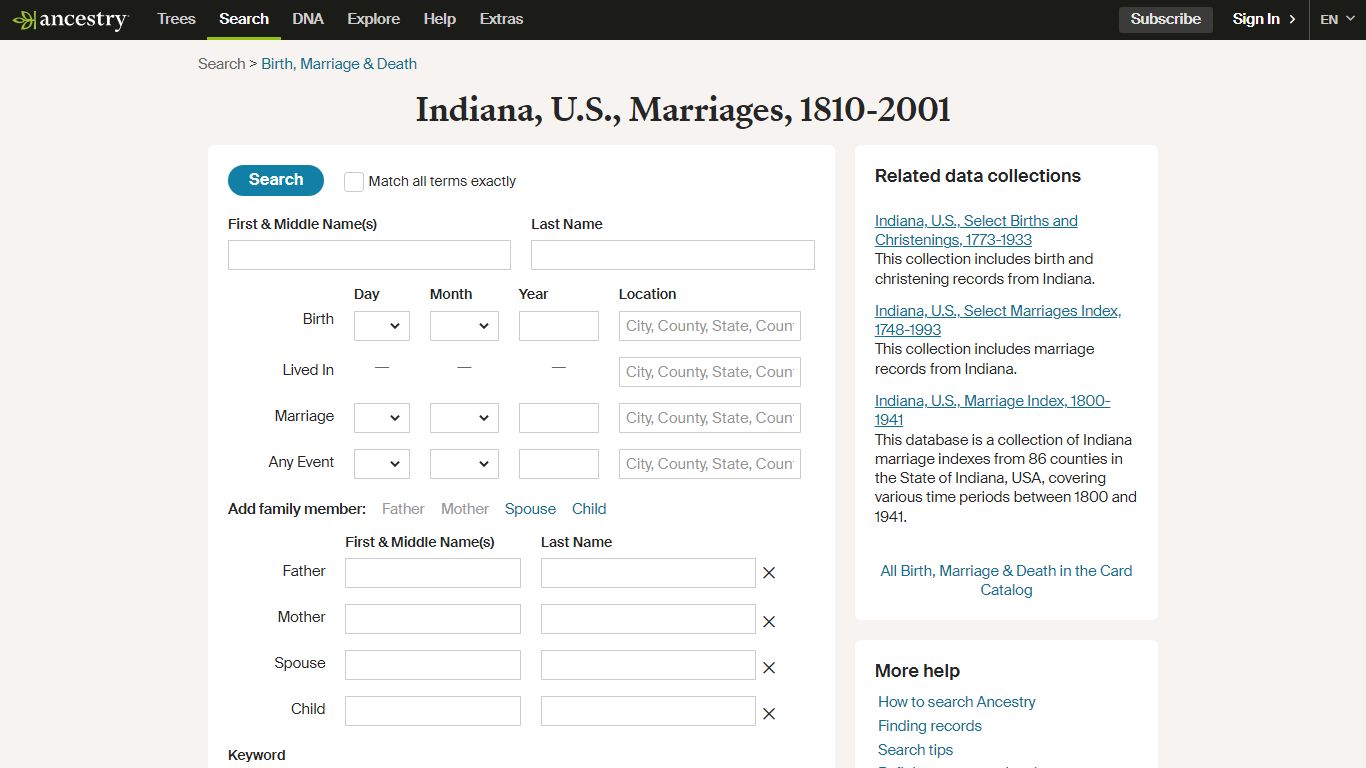Image resolution: width=1366 pixels, height=768 pixels.
Task: Focus the main Last Name field
Action: [673, 255]
